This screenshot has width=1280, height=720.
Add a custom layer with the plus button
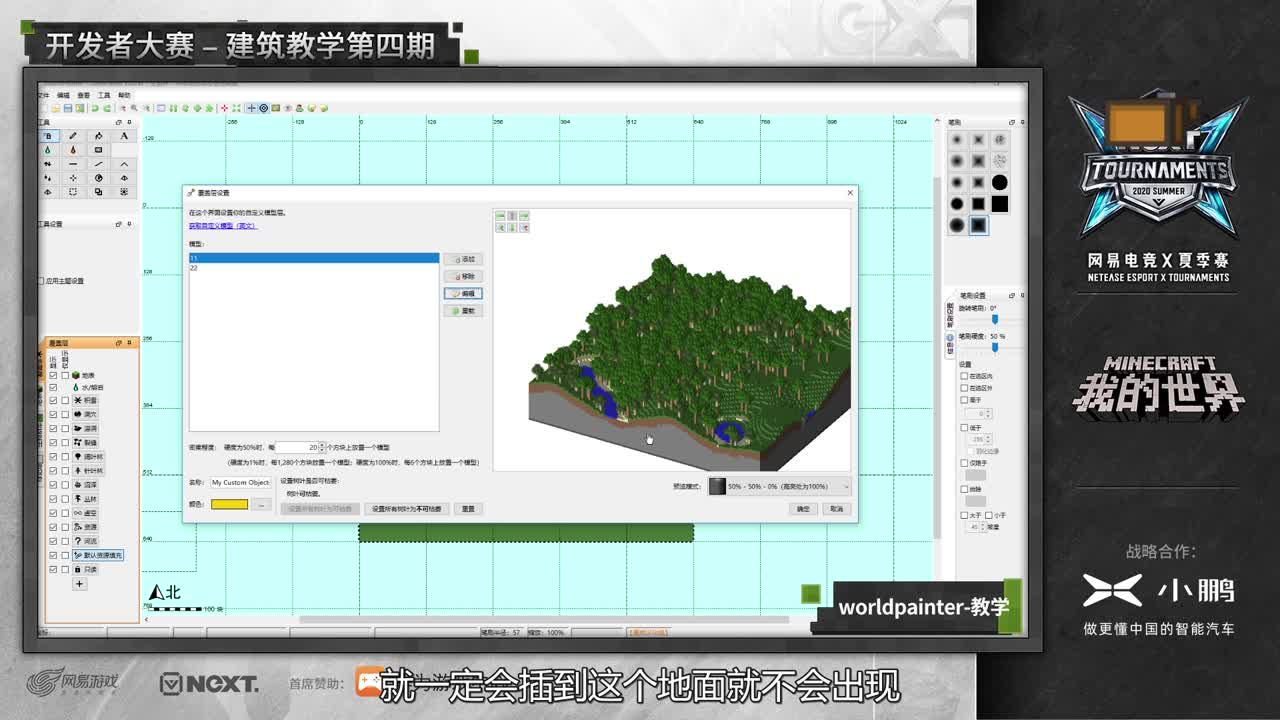[80, 584]
